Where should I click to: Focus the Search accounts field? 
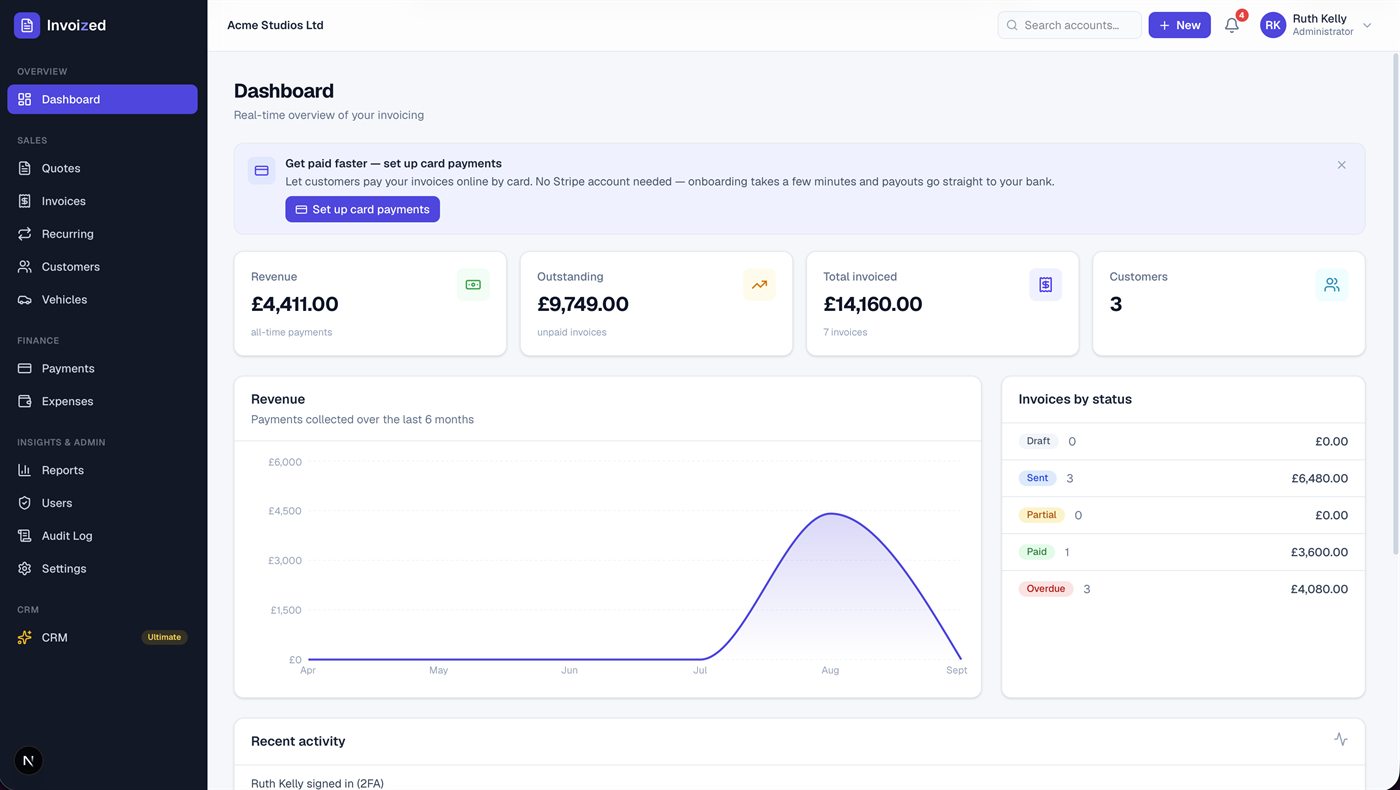click(x=1069, y=25)
